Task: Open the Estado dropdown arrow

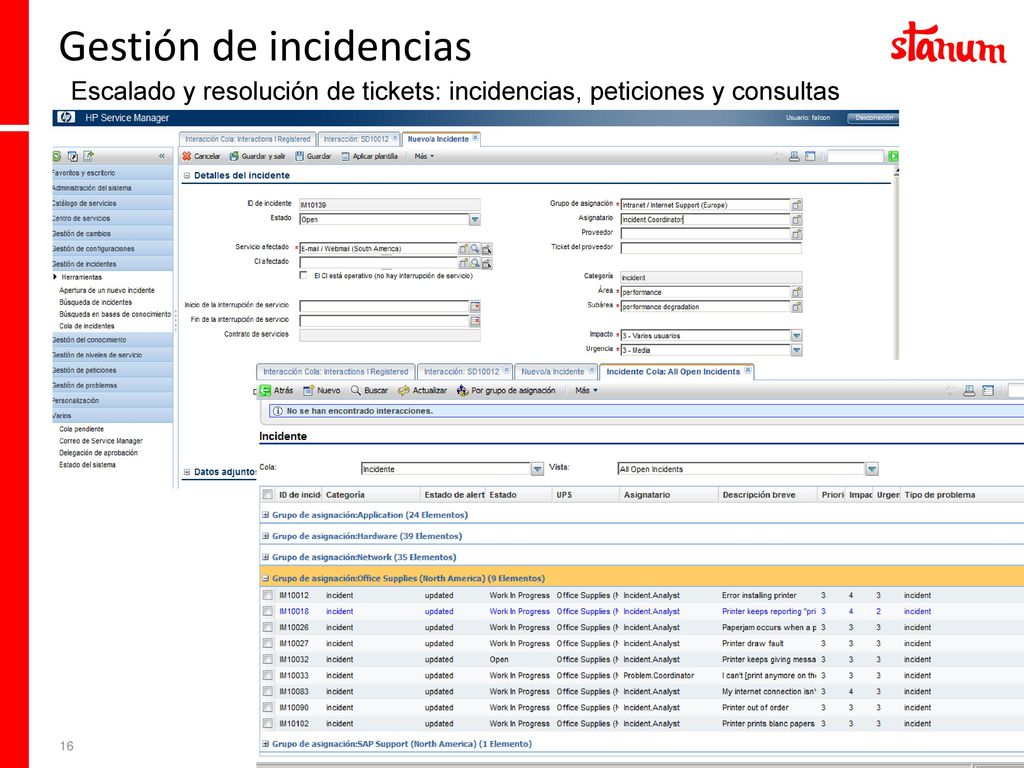Action: [x=475, y=219]
